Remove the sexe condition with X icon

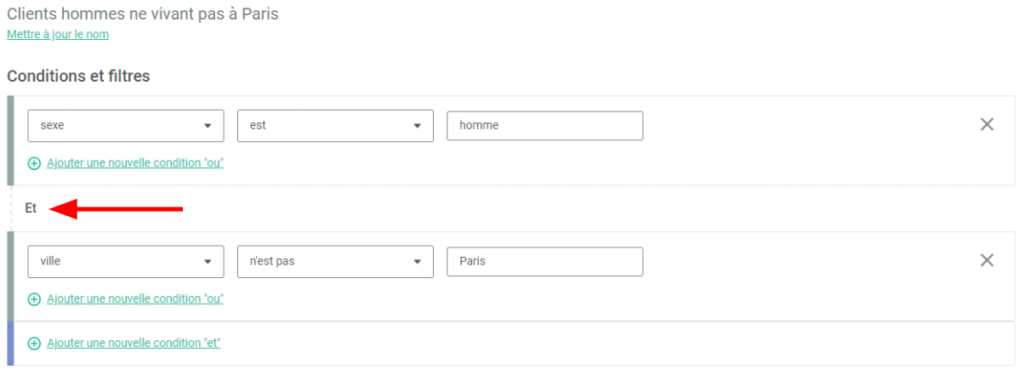pyautogui.click(x=987, y=125)
